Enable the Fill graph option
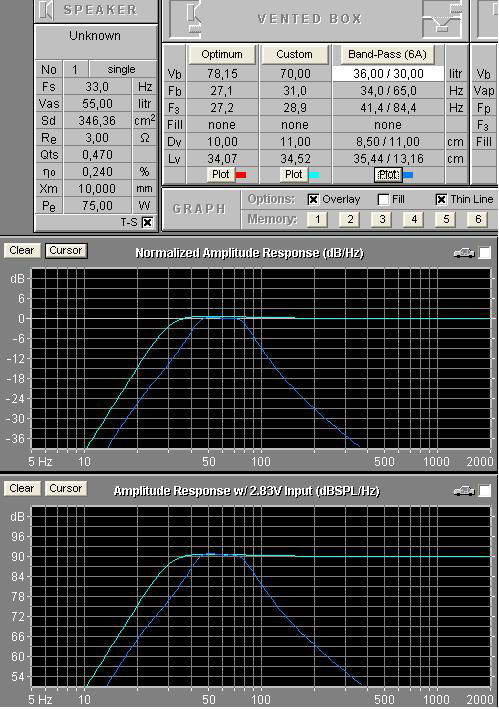This screenshot has height=709, width=499. 383,199
